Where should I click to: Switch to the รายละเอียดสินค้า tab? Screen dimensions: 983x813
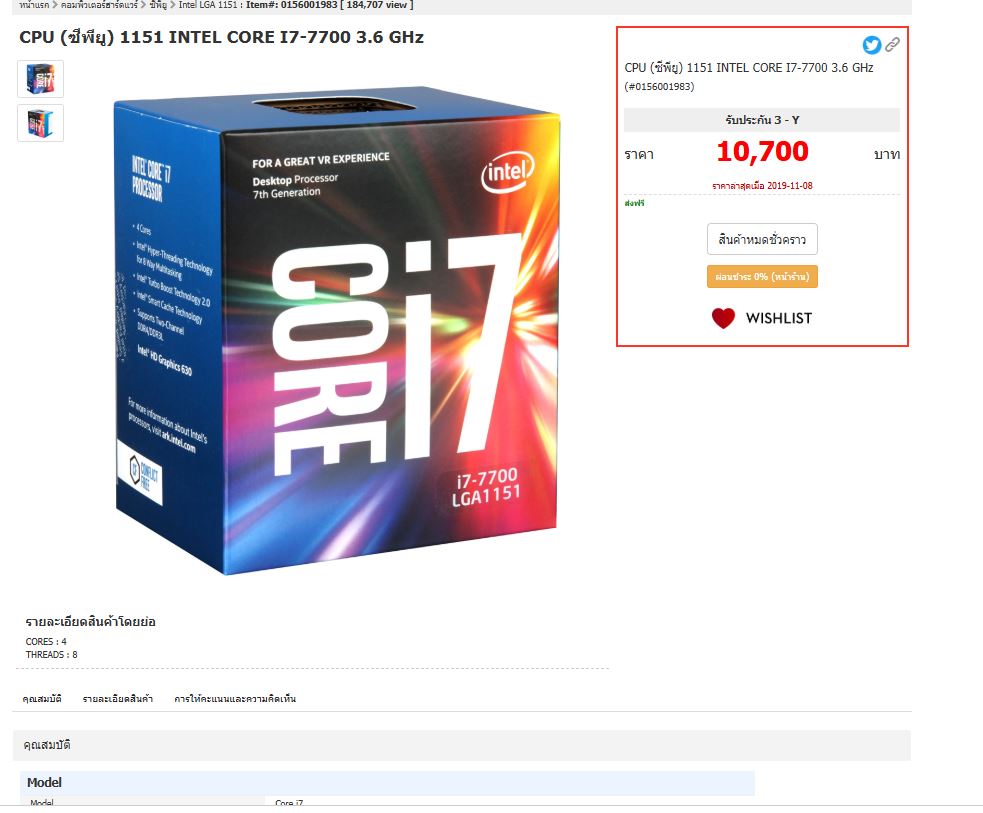pos(118,698)
